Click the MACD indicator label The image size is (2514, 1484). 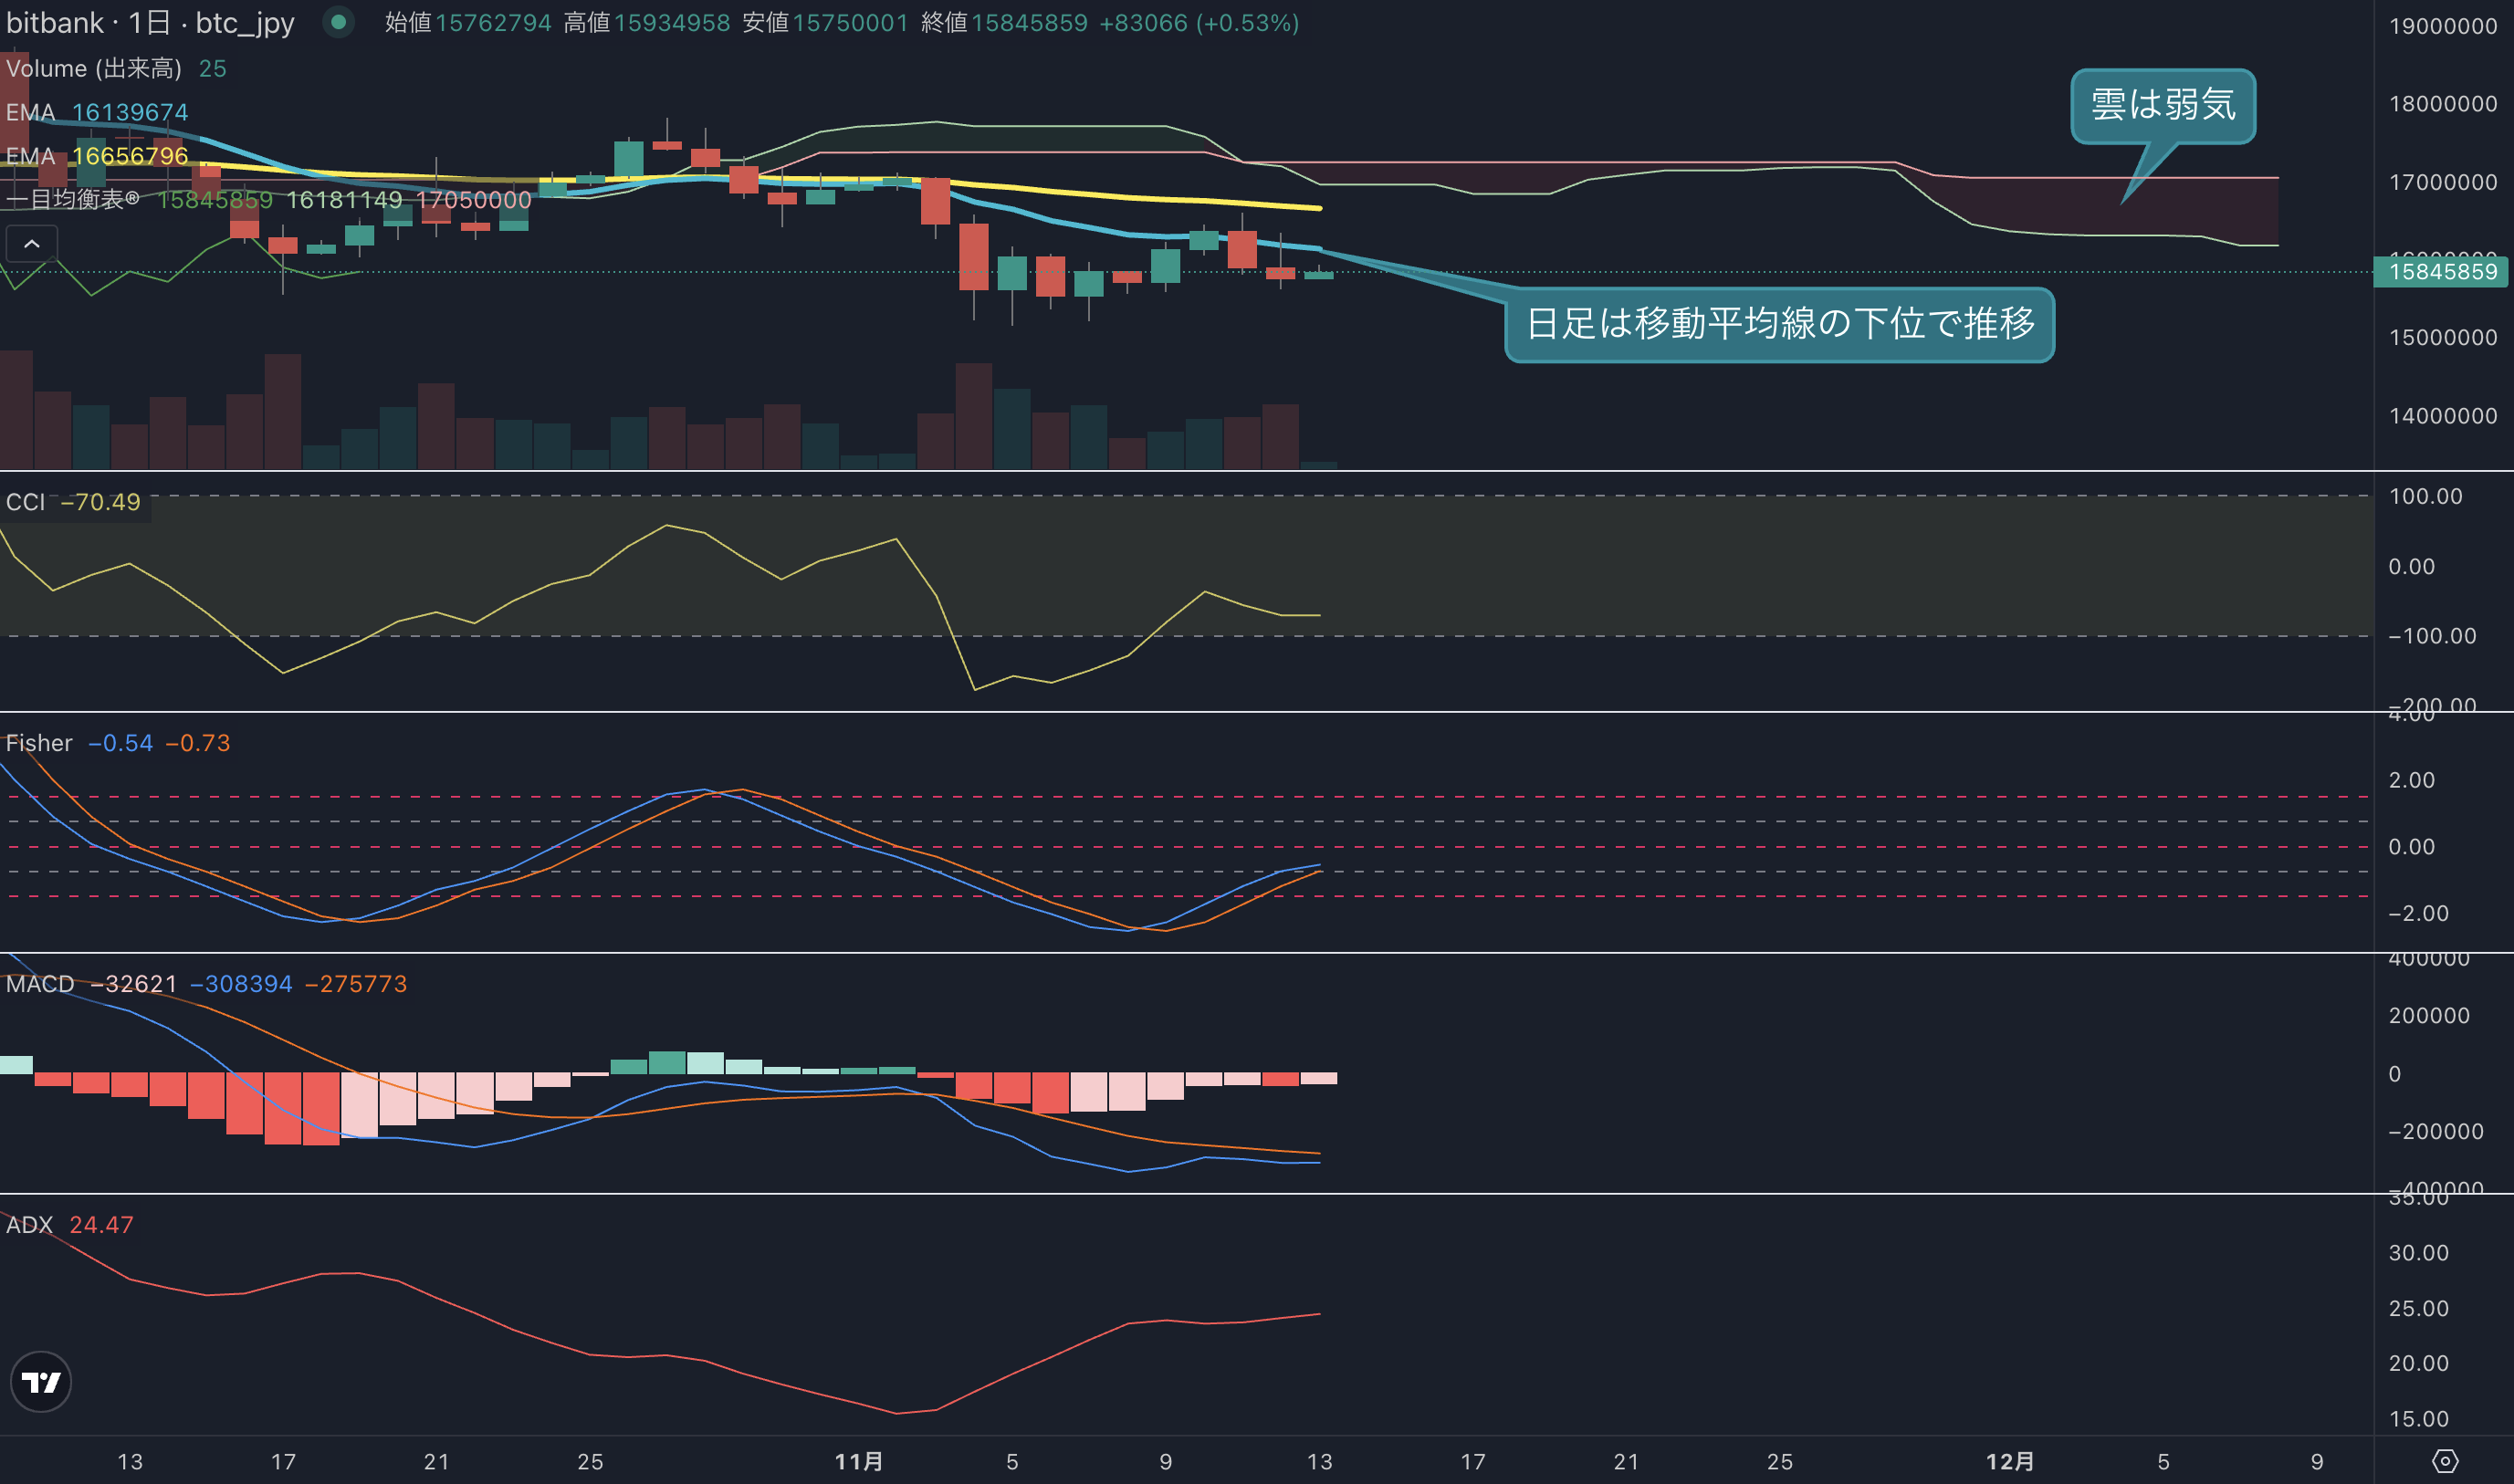click(40, 984)
